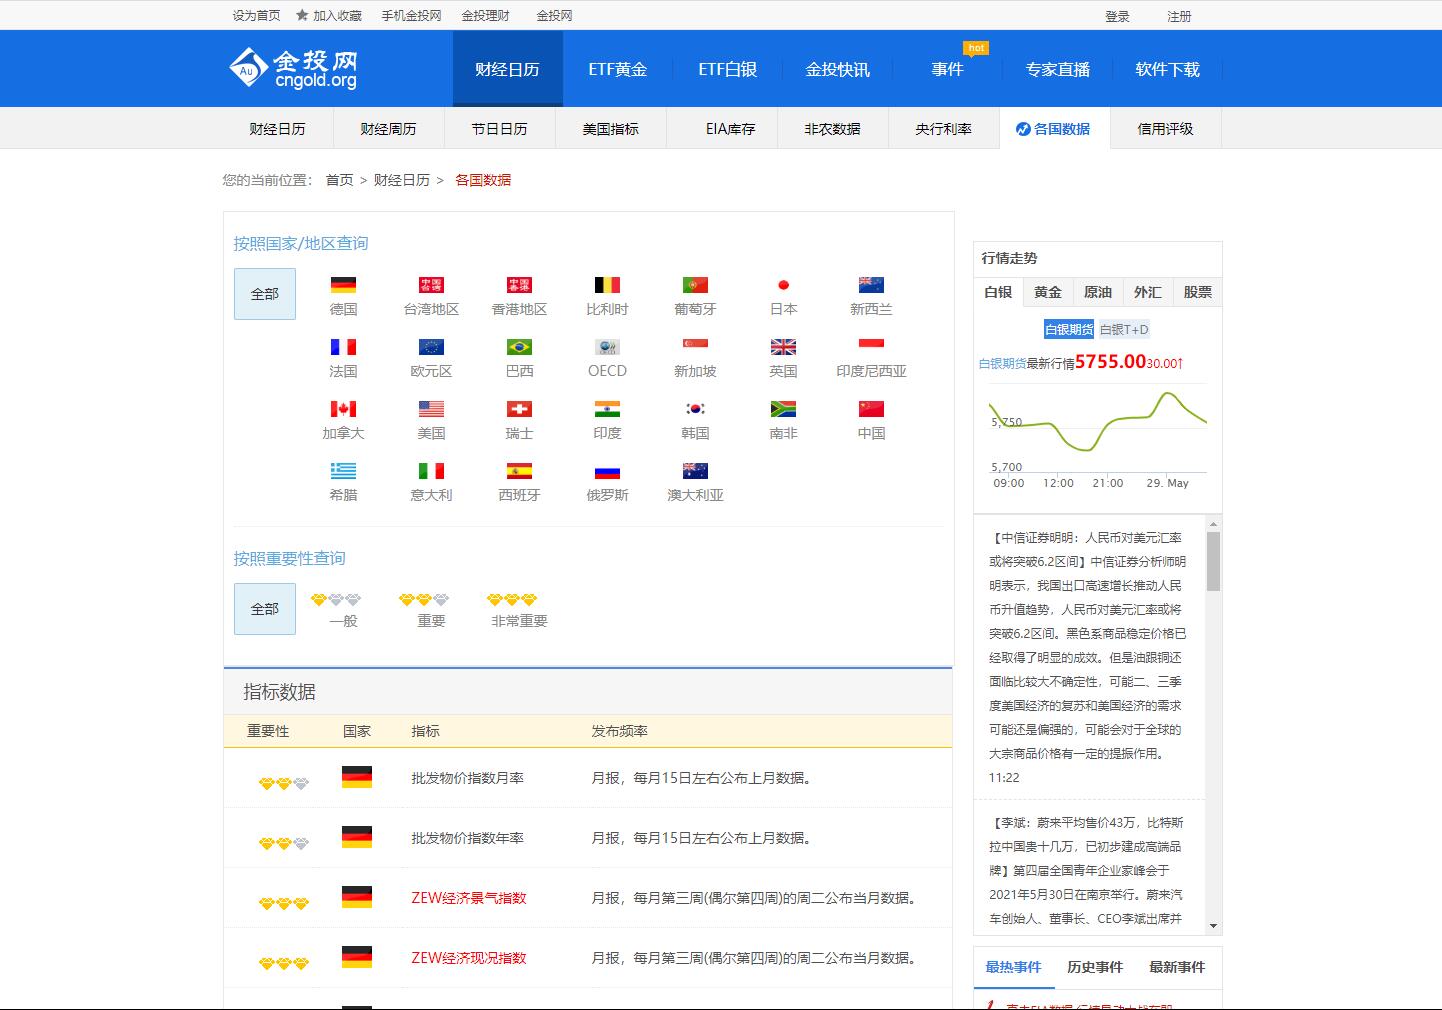Select 全部 under country/region query
Viewport: 1442px width, 1010px height.
(265, 294)
